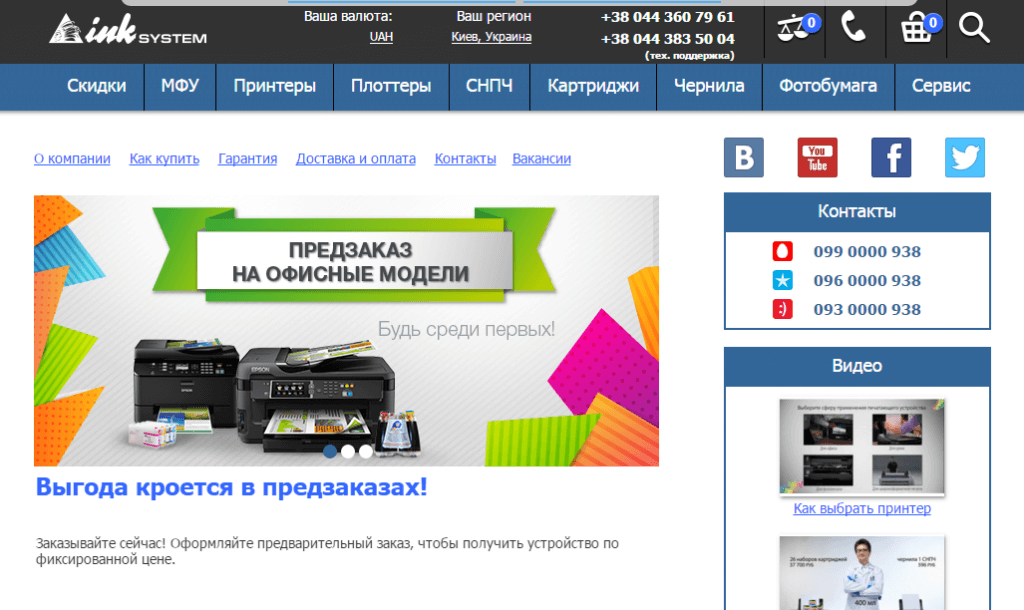This screenshot has width=1024, height=610.
Task: Open the product comparison scales icon
Action: 793,29
